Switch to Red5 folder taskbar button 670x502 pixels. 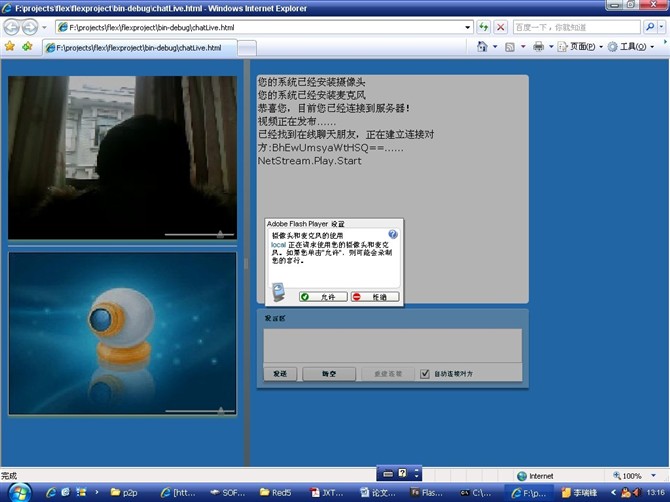(x=277, y=493)
